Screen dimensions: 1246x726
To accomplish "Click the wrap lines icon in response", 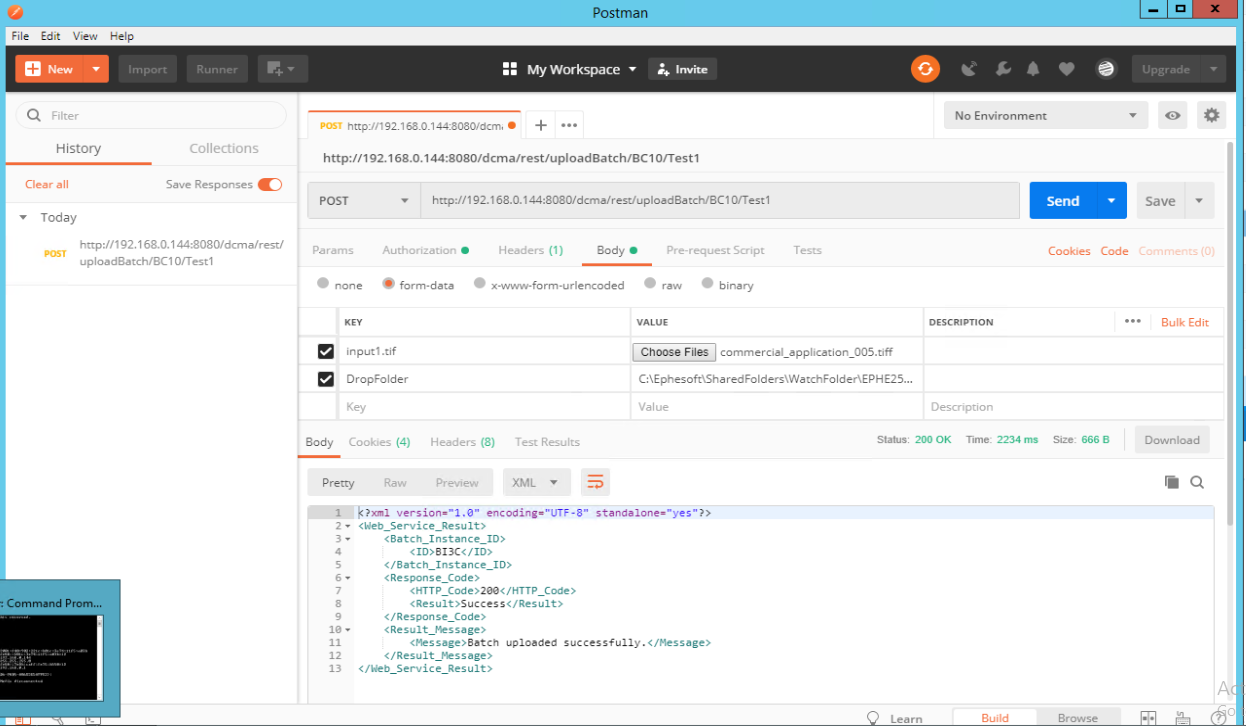I will [595, 482].
